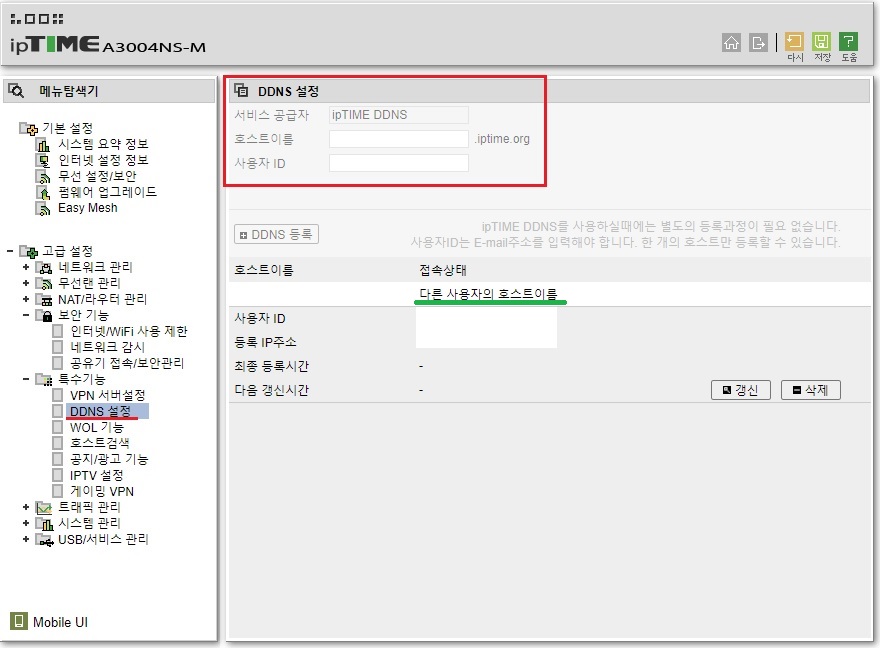This screenshot has height=648, width=880.
Task: Click the 호스트이름 input field
Action: click(398, 139)
